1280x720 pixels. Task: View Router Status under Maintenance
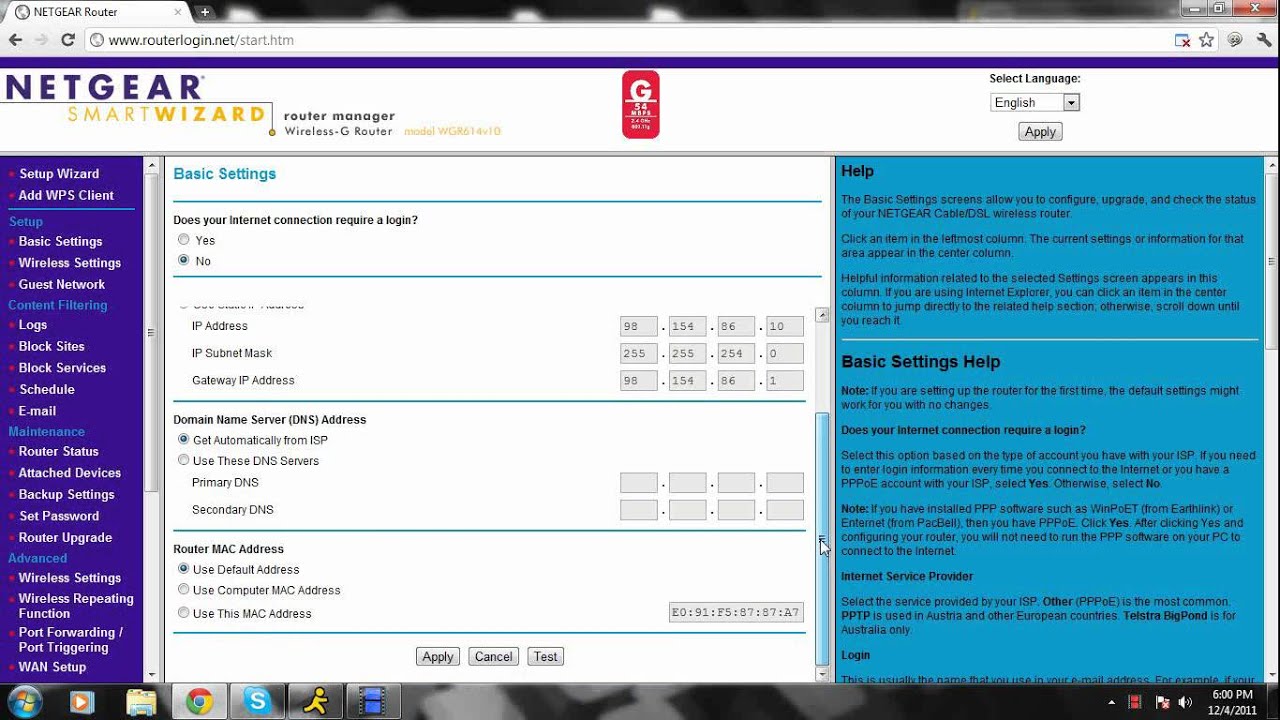(x=58, y=451)
